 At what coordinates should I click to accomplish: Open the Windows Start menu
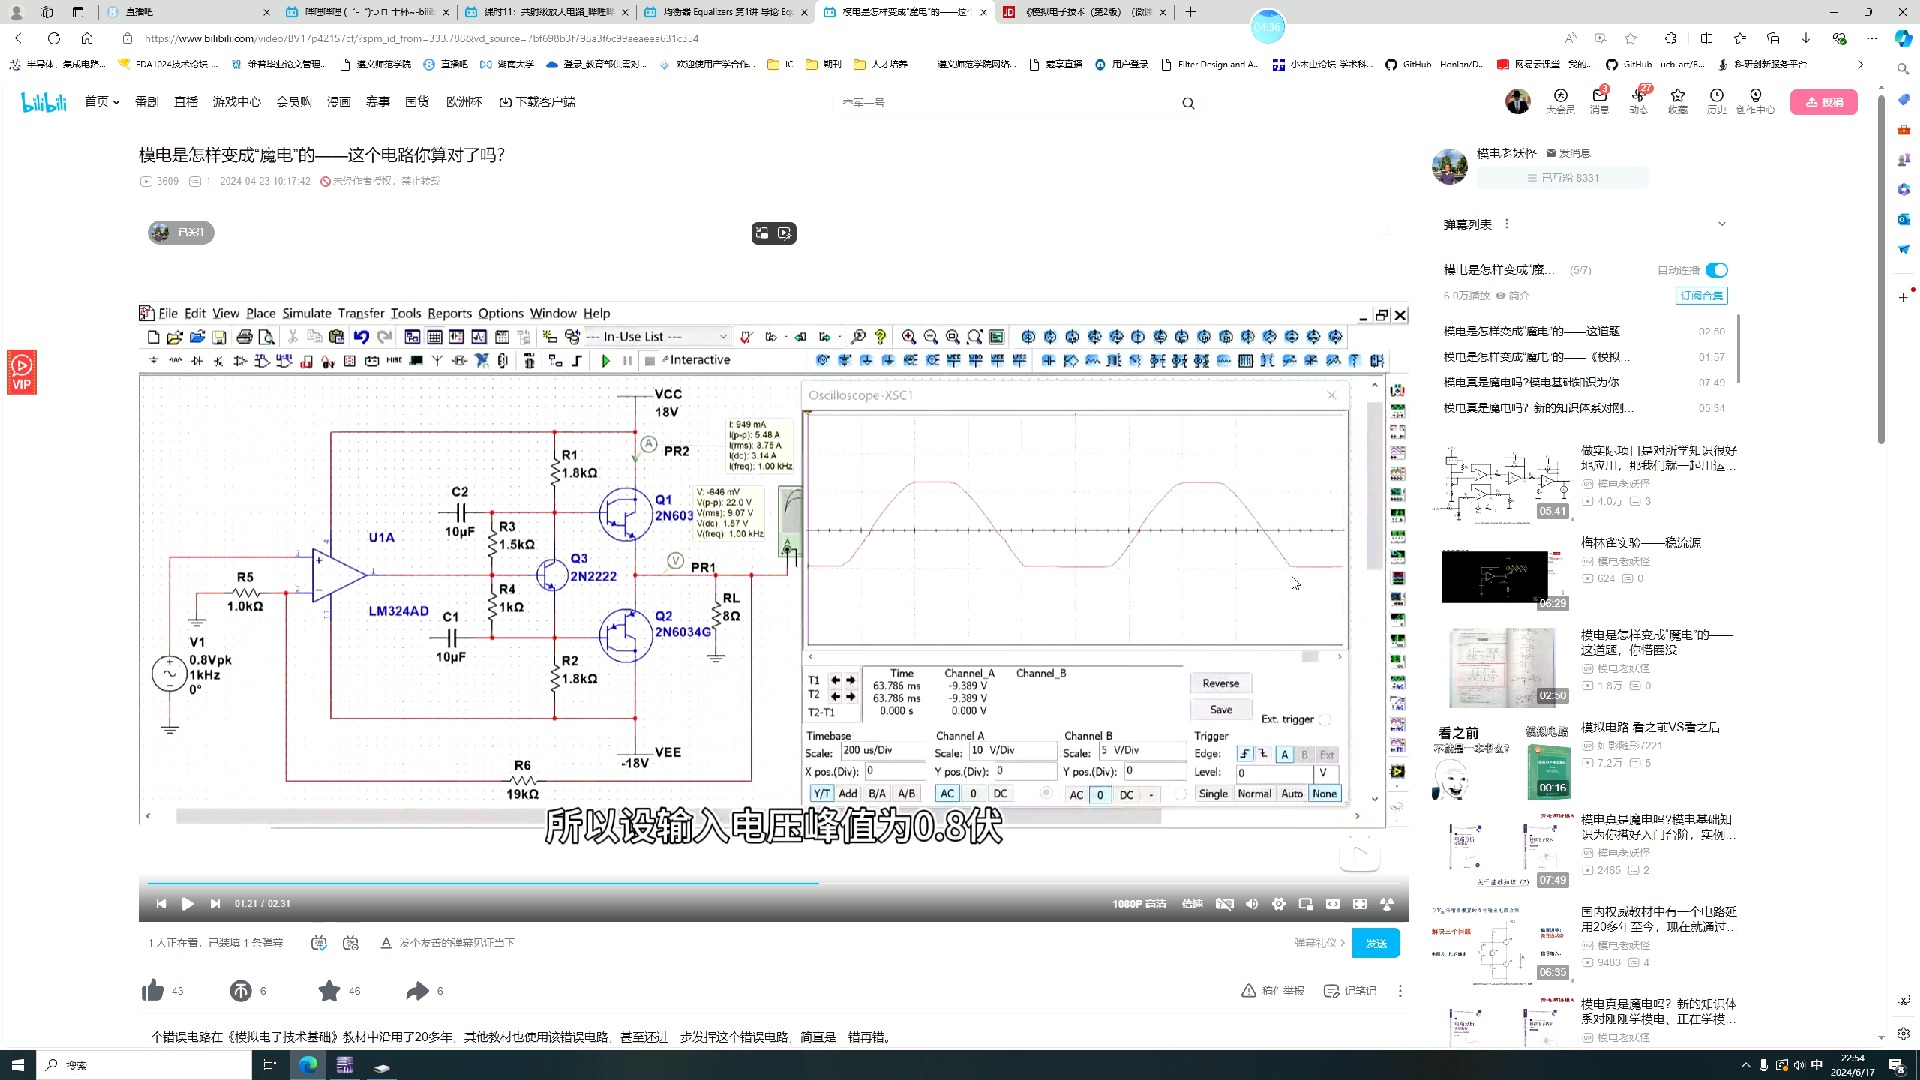coord(17,1065)
